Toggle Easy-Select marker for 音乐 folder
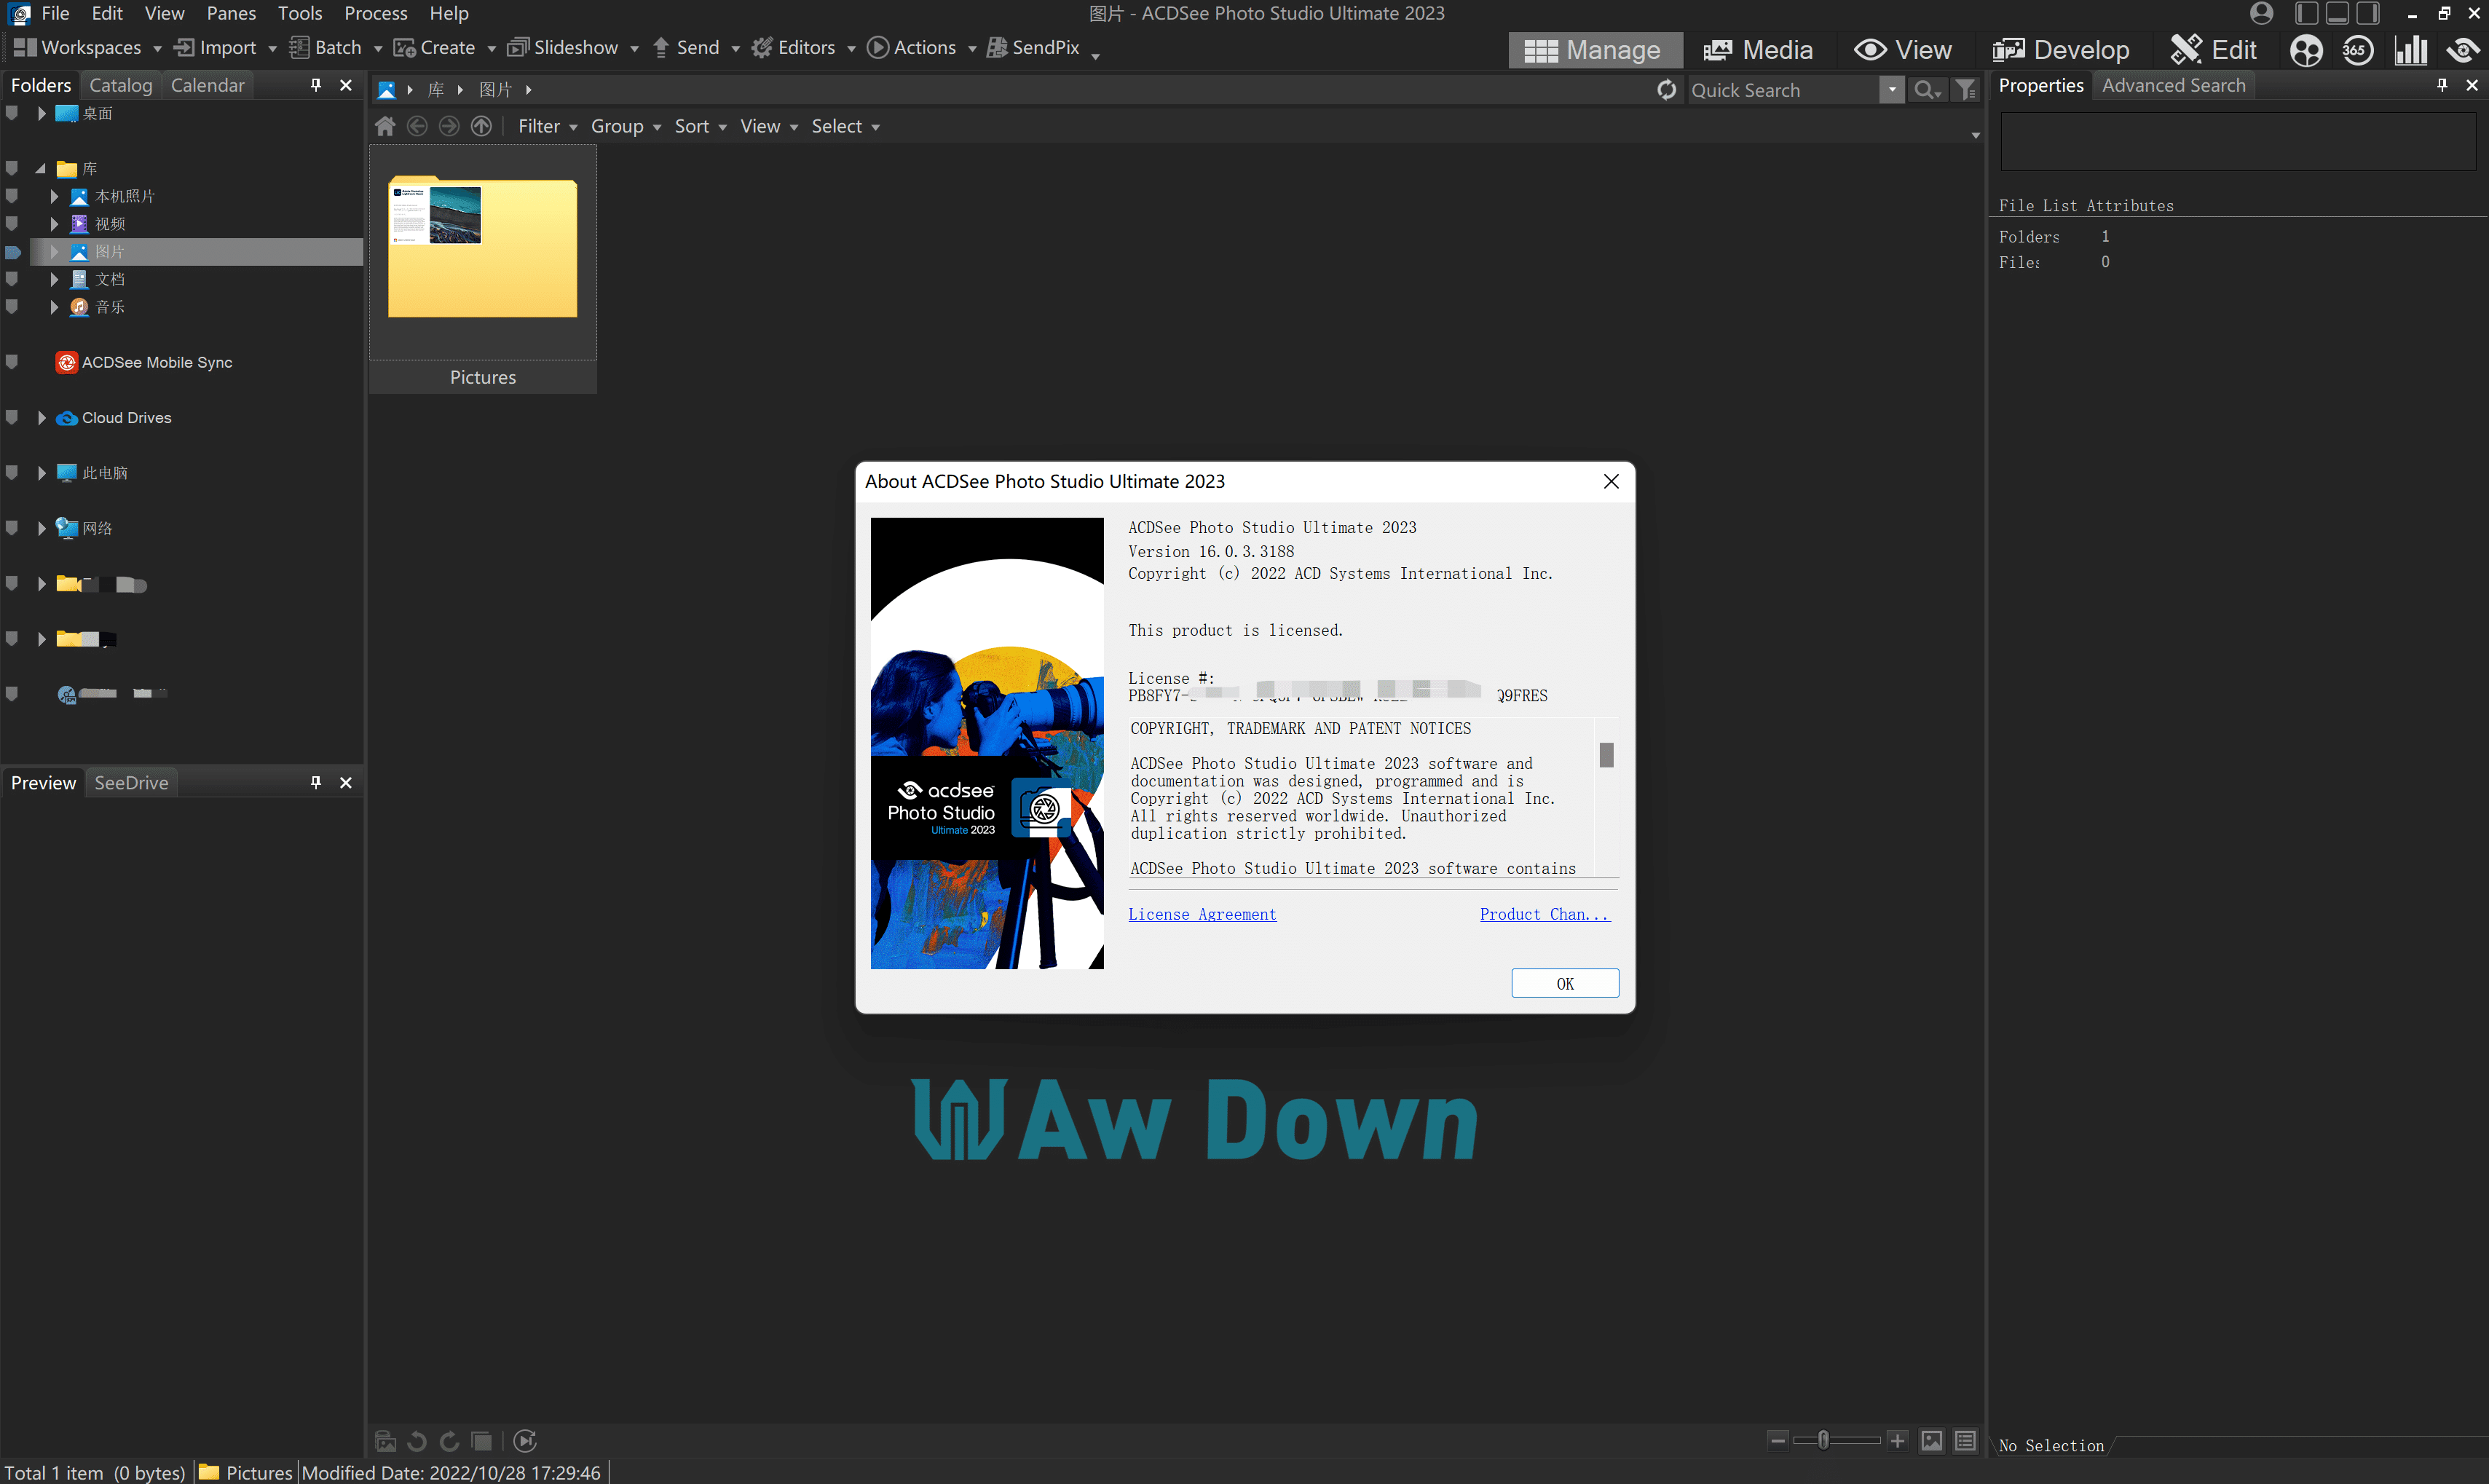This screenshot has width=2489, height=1484. (x=12, y=306)
